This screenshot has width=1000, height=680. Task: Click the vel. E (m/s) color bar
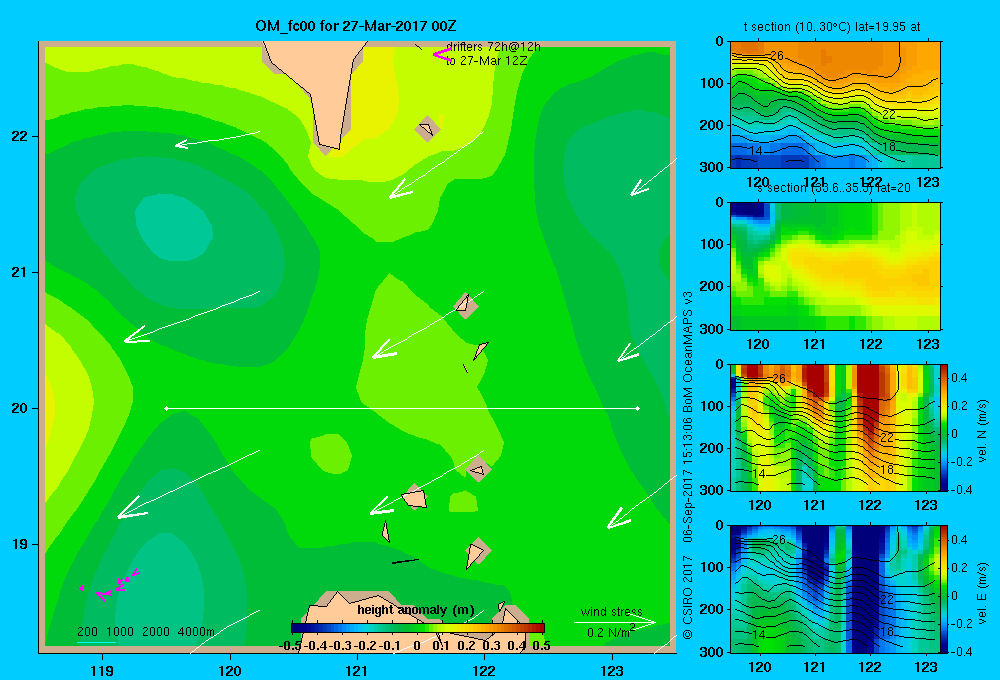pyautogui.click(x=944, y=589)
